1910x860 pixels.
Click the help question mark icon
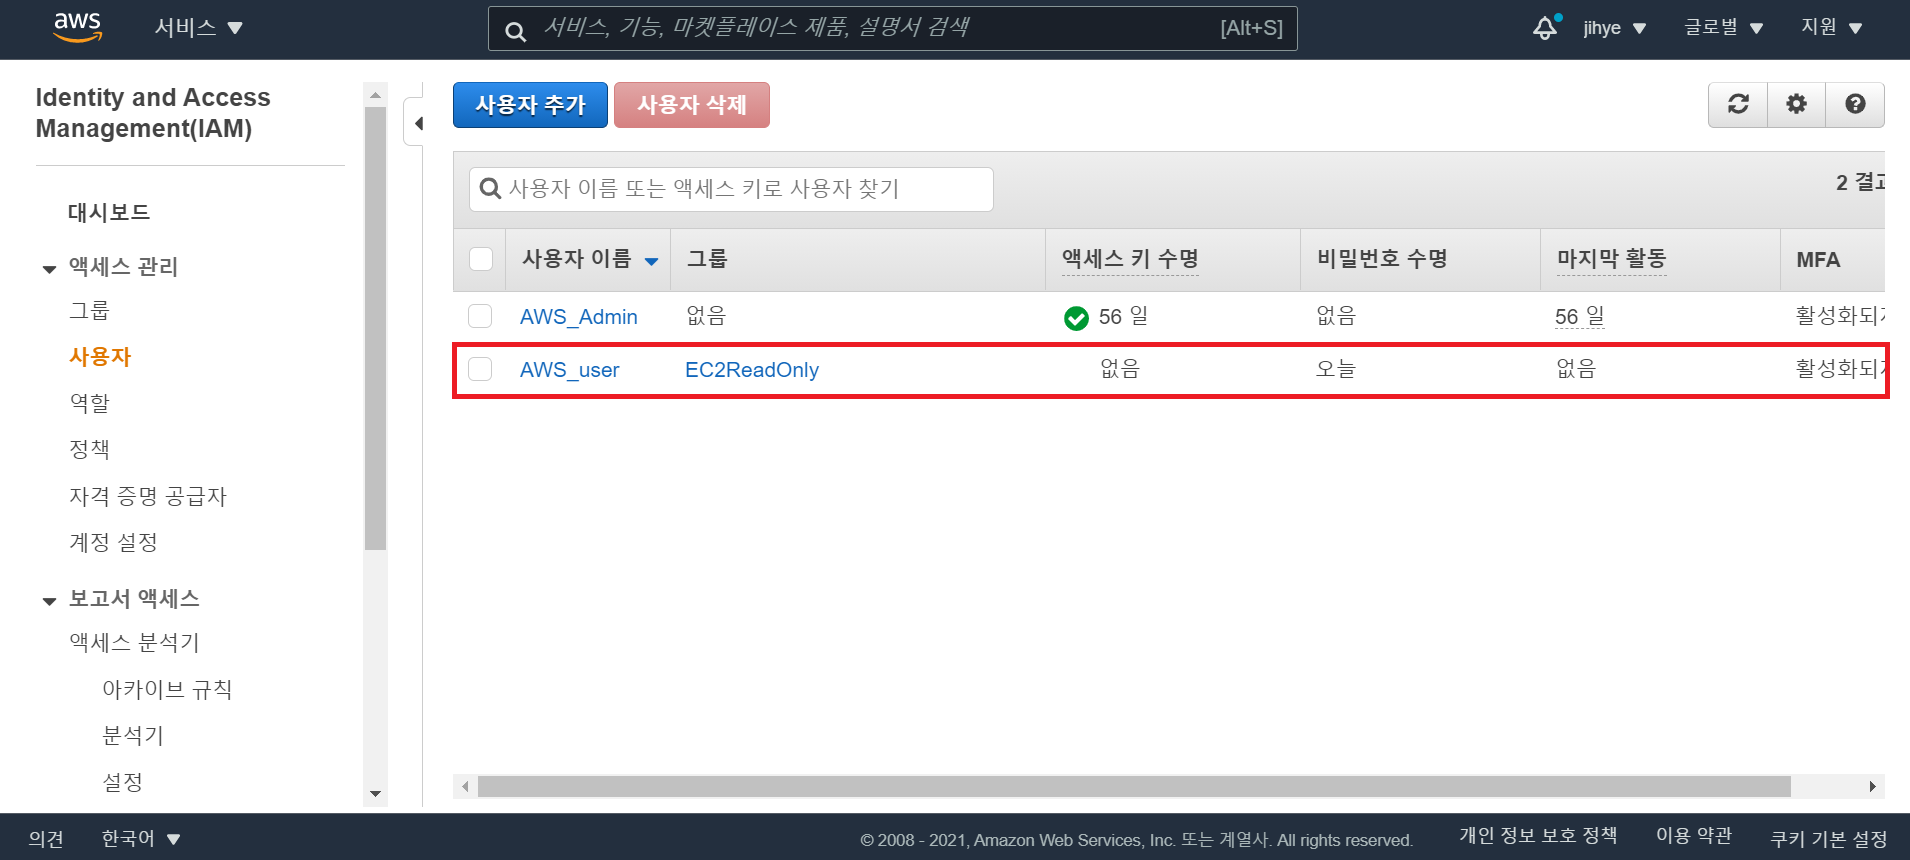tap(1855, 104)
